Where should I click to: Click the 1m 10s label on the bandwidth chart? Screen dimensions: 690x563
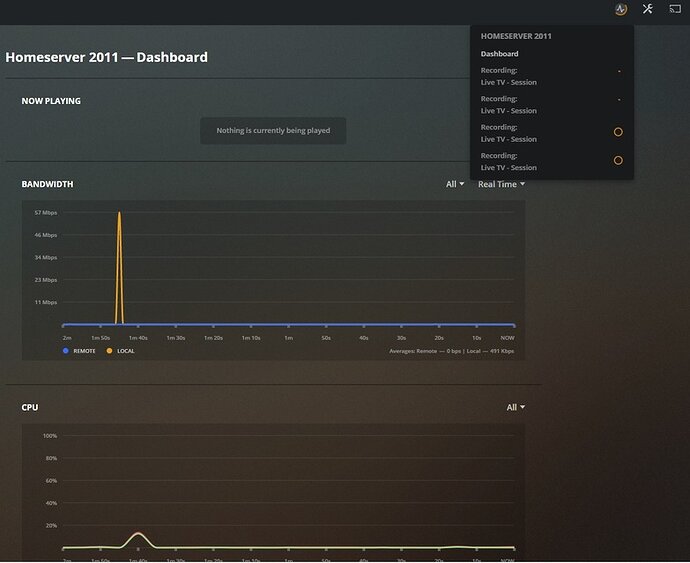(x=251, y=338)
